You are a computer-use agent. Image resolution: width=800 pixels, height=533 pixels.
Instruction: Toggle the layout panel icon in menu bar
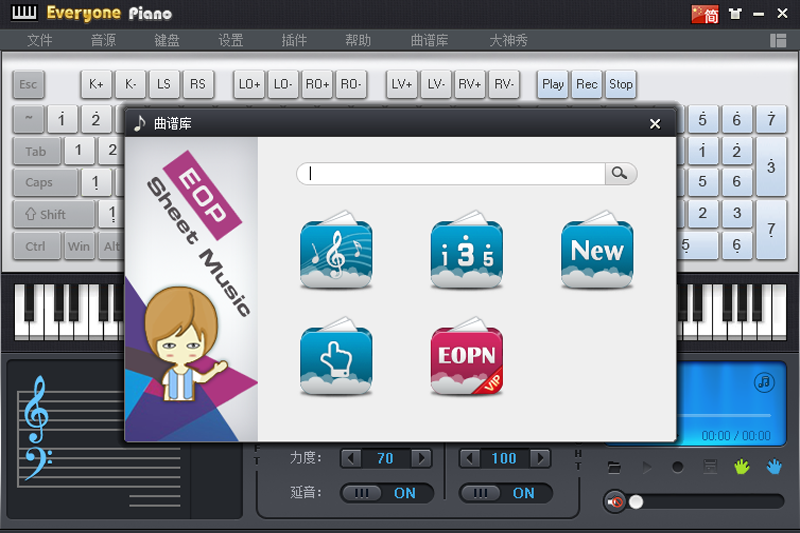pos(778,40)
